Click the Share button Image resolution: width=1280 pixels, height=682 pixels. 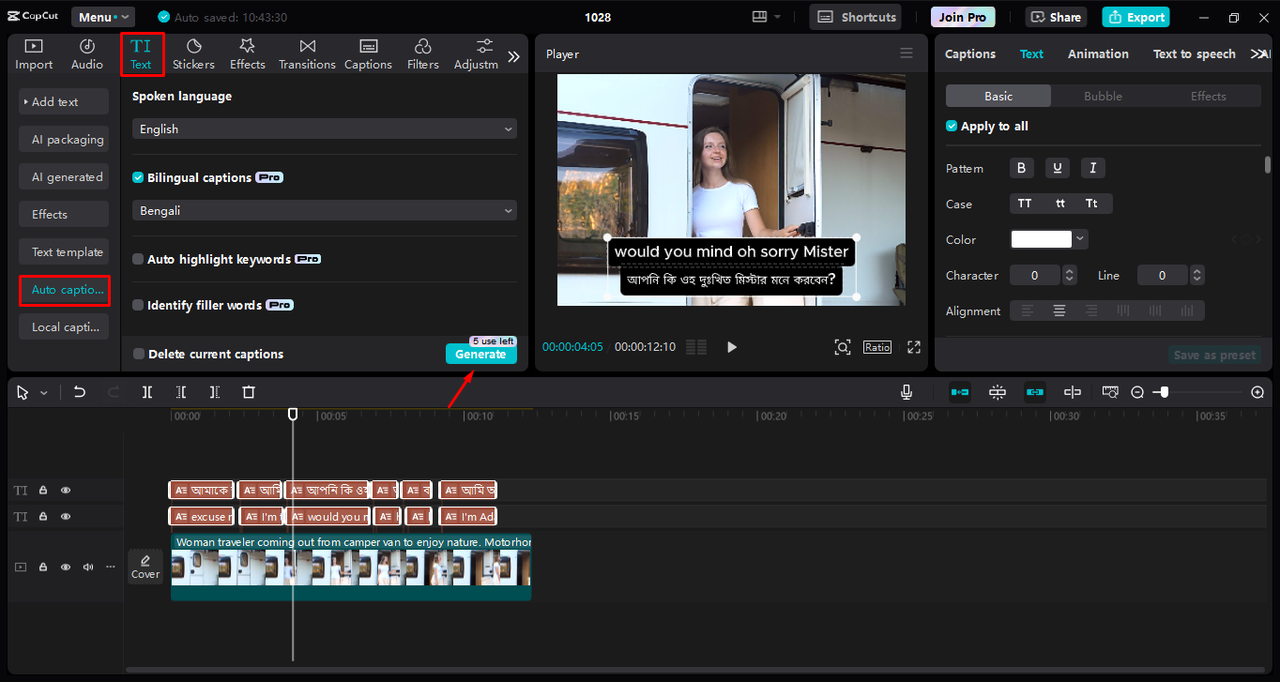1055,17
